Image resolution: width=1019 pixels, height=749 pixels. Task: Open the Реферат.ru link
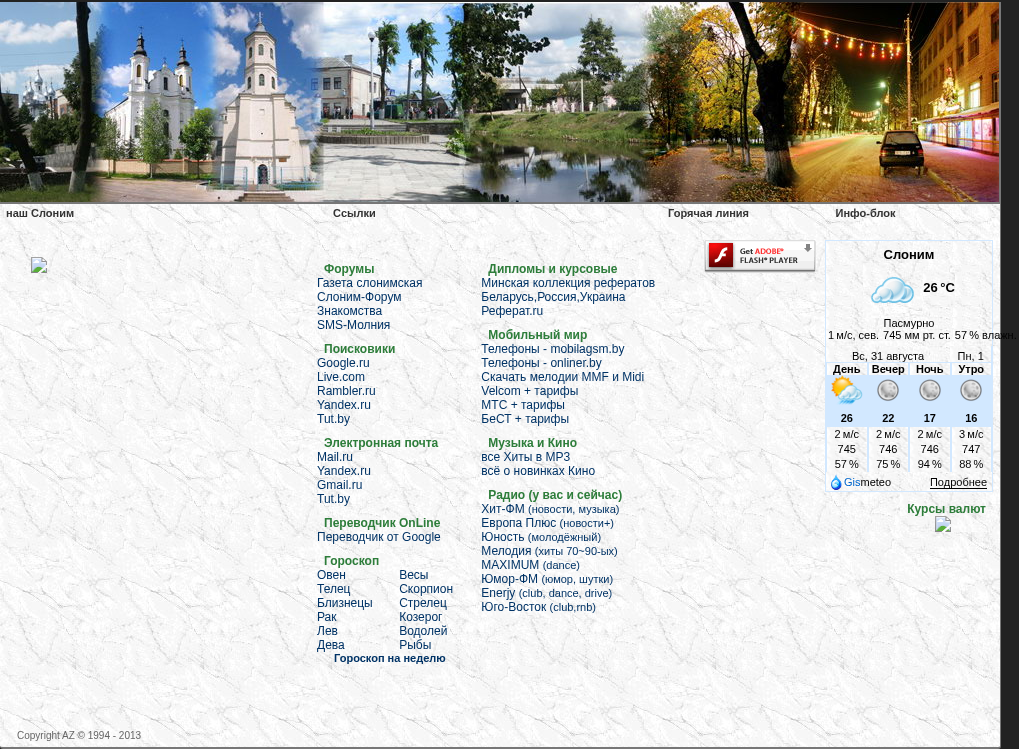pyautogui.click(x=512, y=311)
